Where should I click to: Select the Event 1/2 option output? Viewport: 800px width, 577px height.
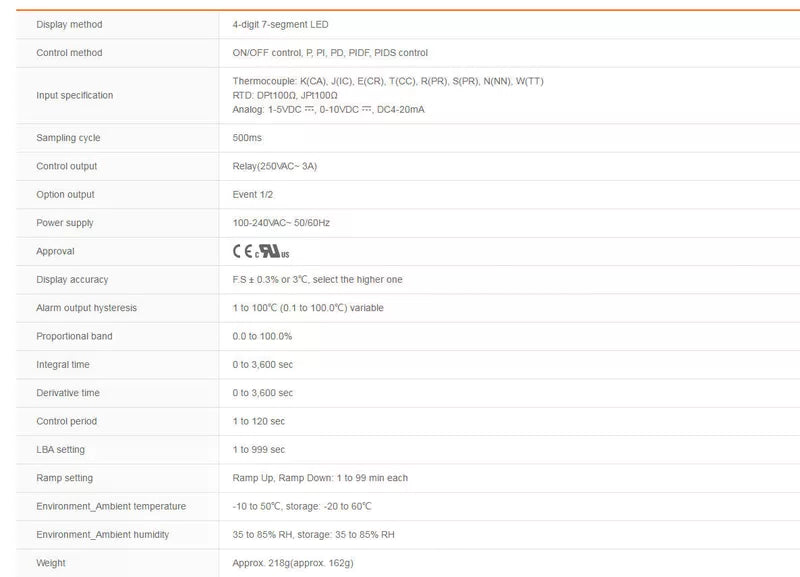[253, 194]
